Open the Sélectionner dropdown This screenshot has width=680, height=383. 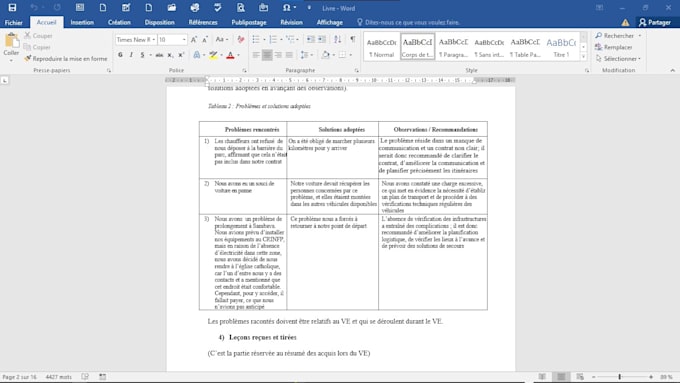coord(618,59)
